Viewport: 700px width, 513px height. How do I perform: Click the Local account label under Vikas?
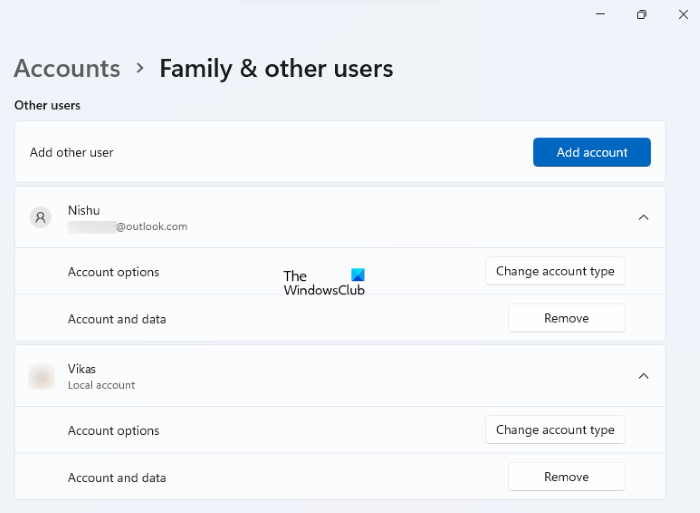pos(101,385)
